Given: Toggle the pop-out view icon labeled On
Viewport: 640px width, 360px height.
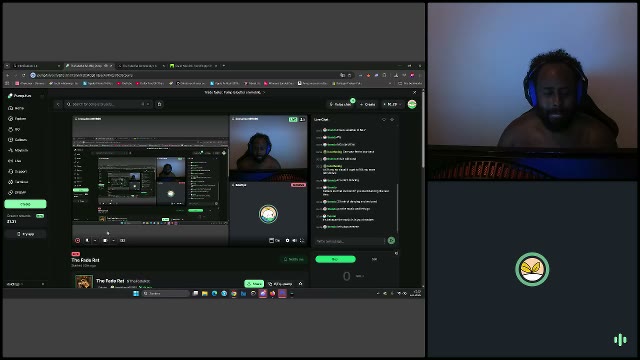Looking at the screenshot, I should (274, 241).
